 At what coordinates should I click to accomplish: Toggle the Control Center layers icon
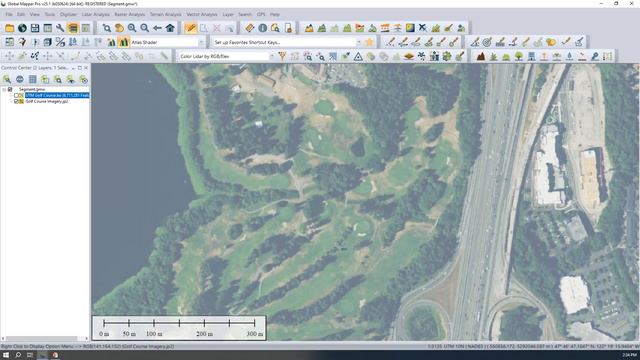click(x=73, y=28)
